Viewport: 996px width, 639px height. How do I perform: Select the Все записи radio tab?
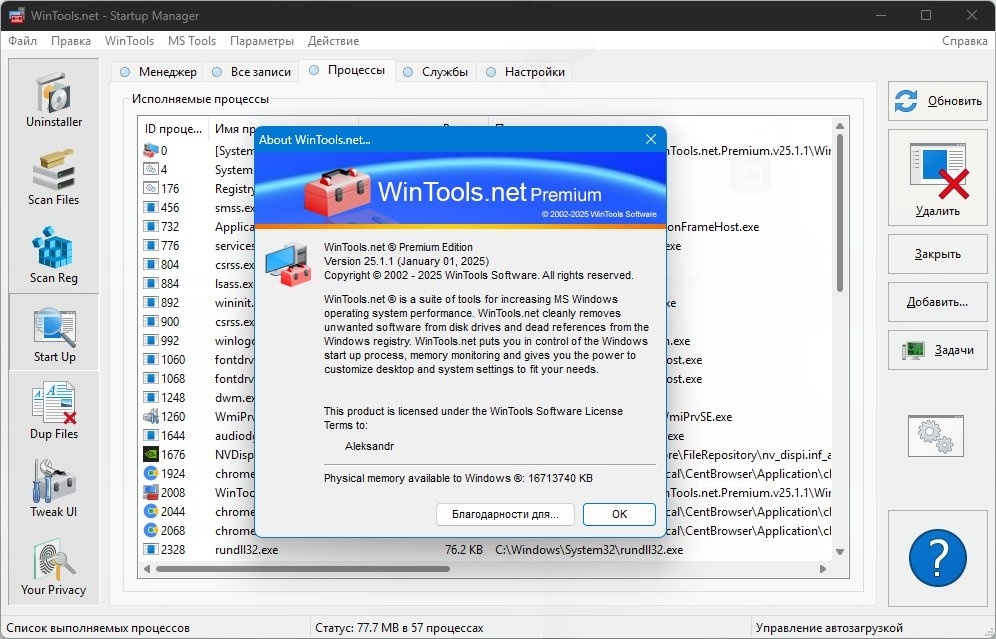pos(252,72)
